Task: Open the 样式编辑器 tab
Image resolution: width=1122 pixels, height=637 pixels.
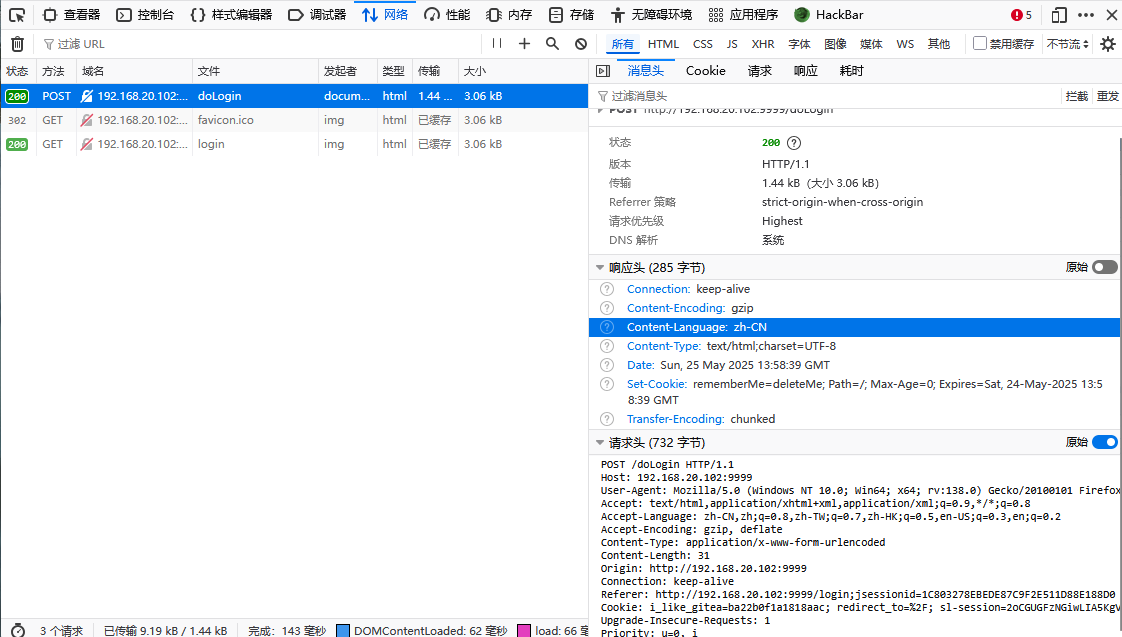Action: (x=231, y=15)
